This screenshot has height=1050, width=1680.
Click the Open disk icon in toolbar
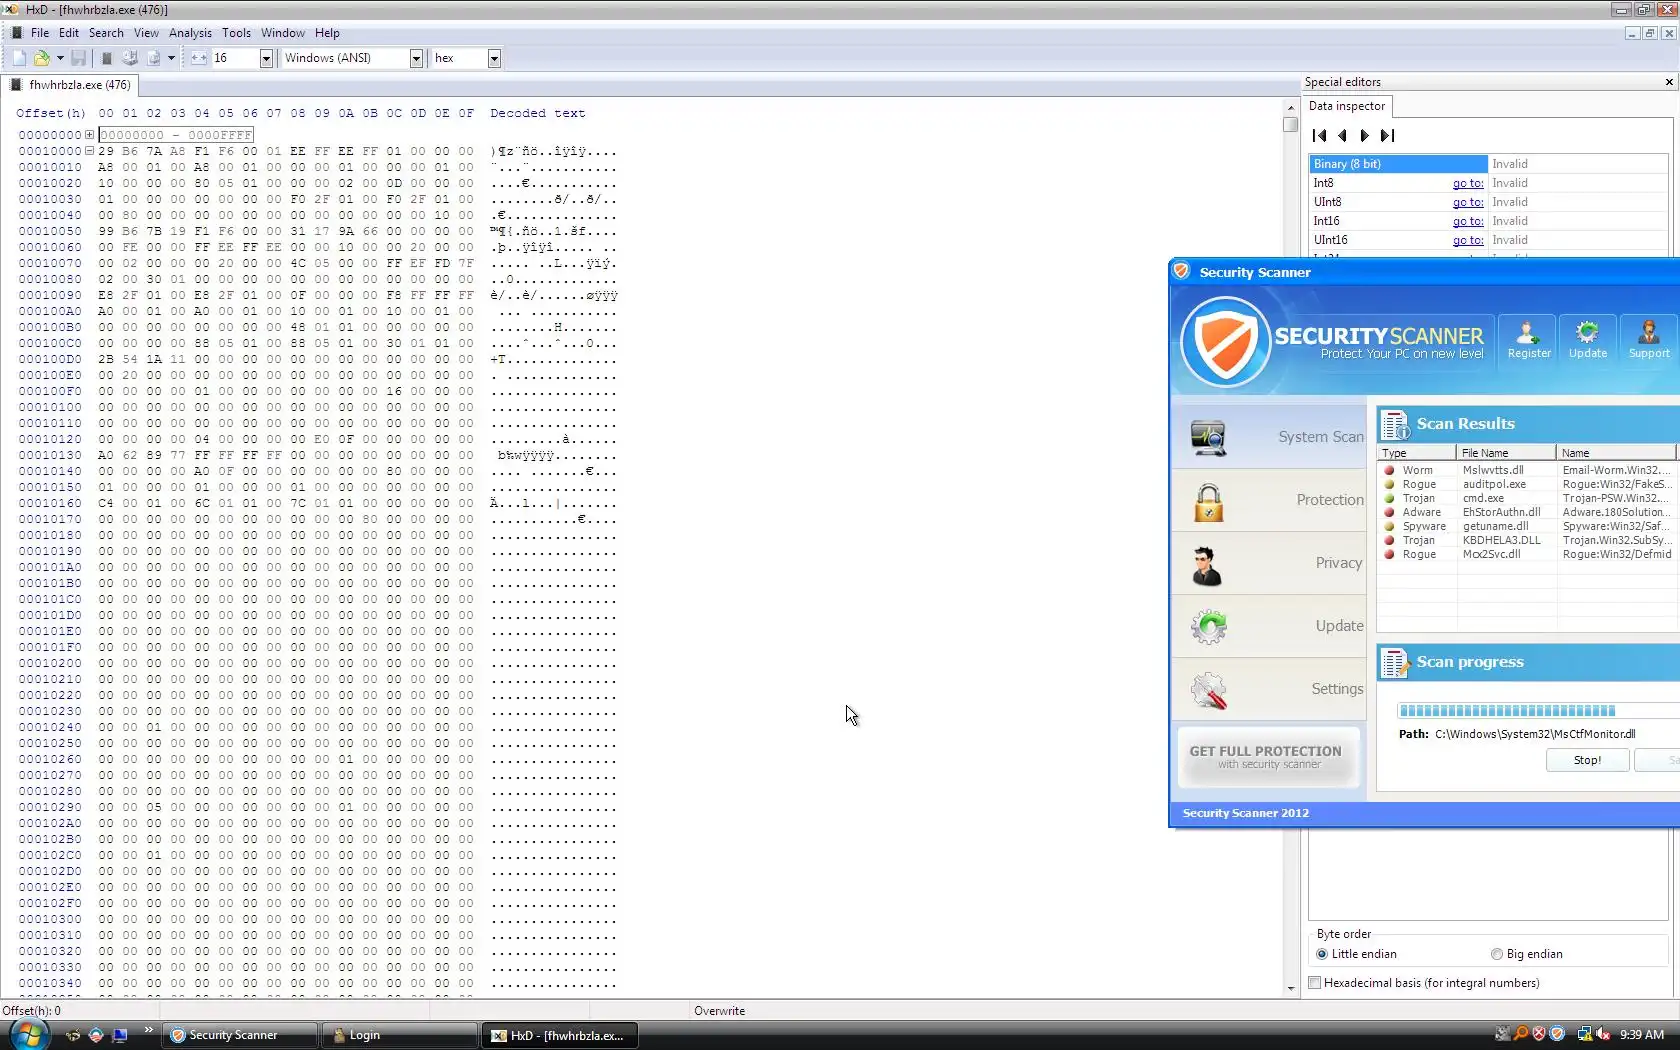coord(130,58)
